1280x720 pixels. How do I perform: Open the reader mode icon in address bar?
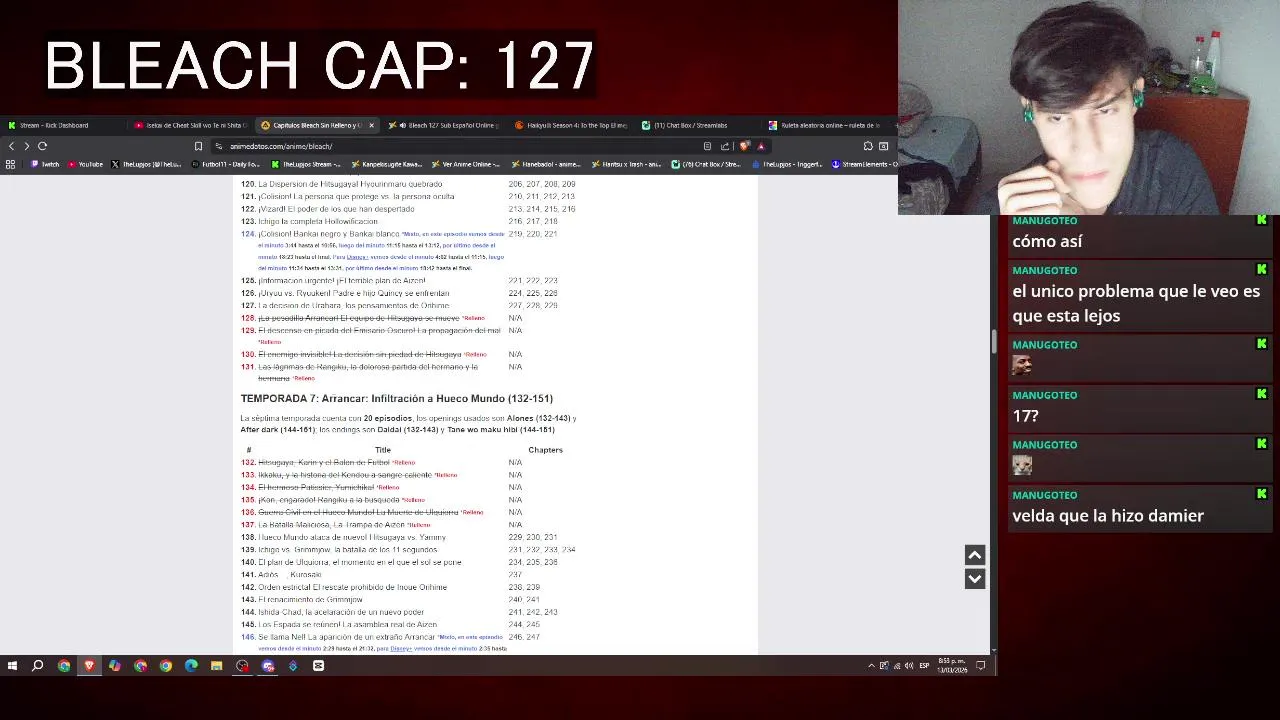[x=707, y=146]
